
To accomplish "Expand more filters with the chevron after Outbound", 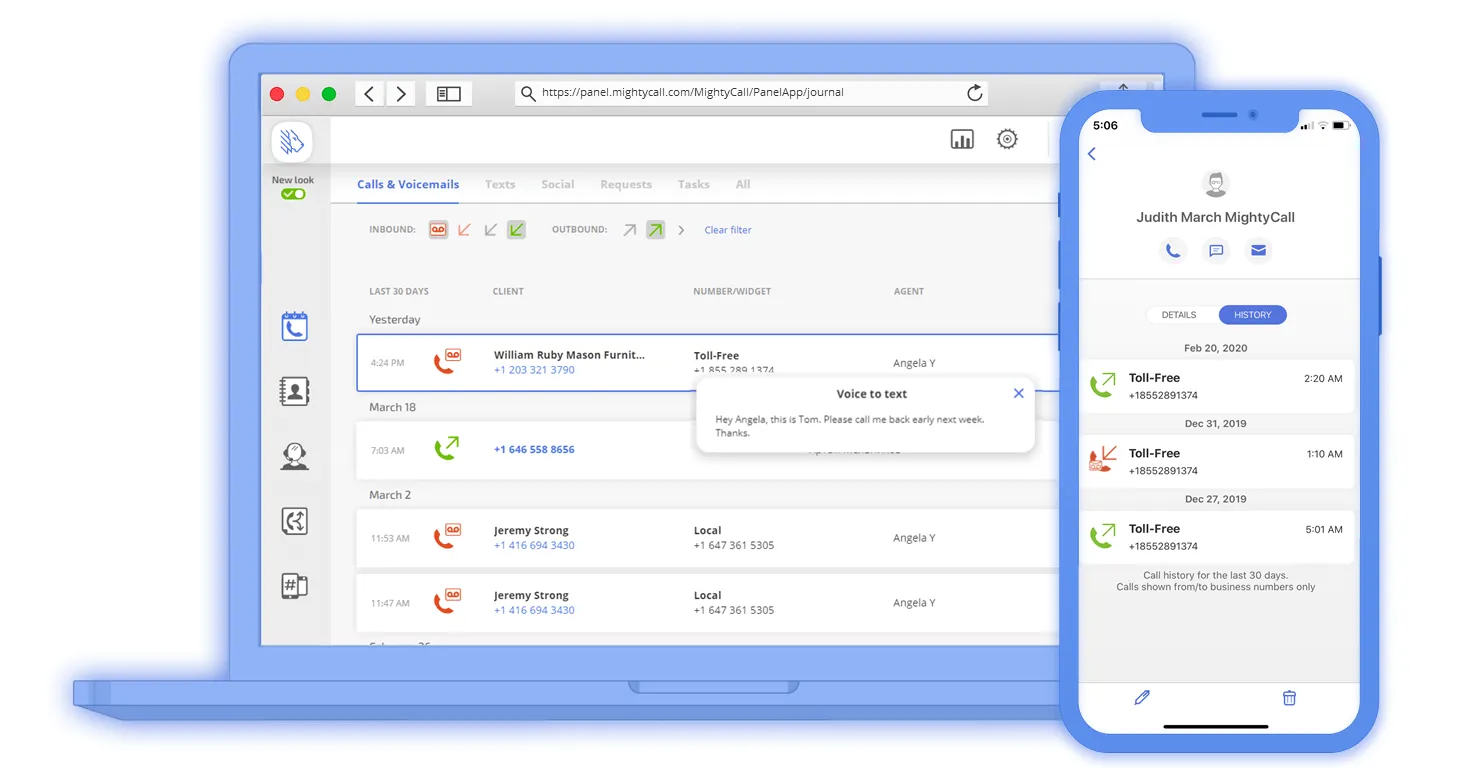I will [681, 230].
